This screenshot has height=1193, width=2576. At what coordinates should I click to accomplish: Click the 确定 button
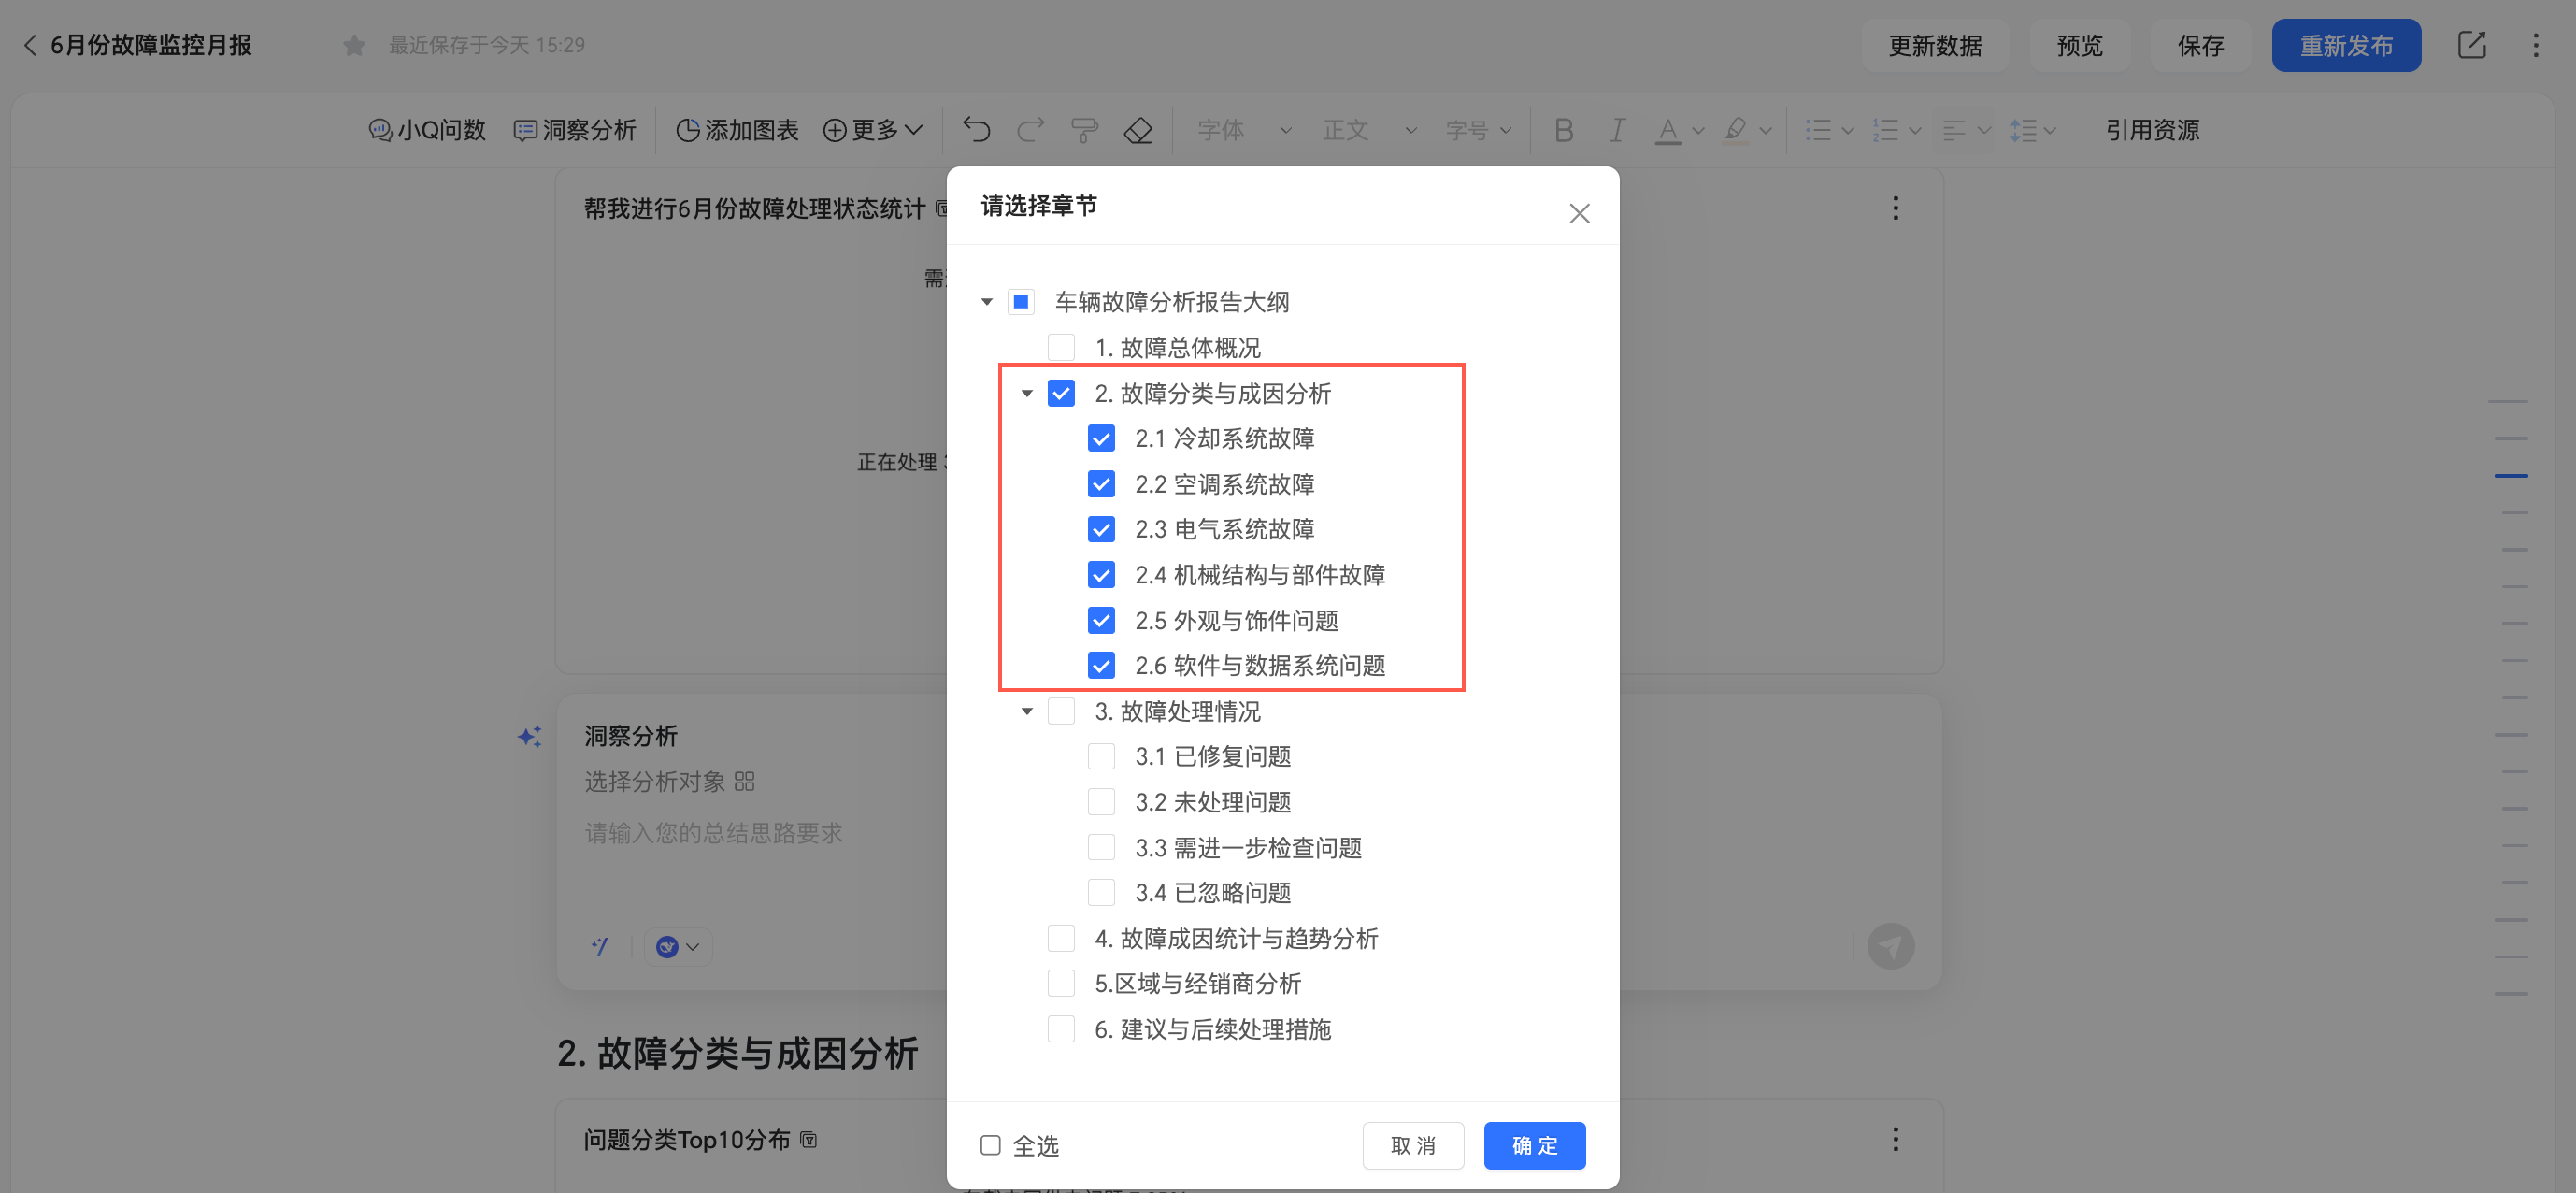point(1534,1145)
